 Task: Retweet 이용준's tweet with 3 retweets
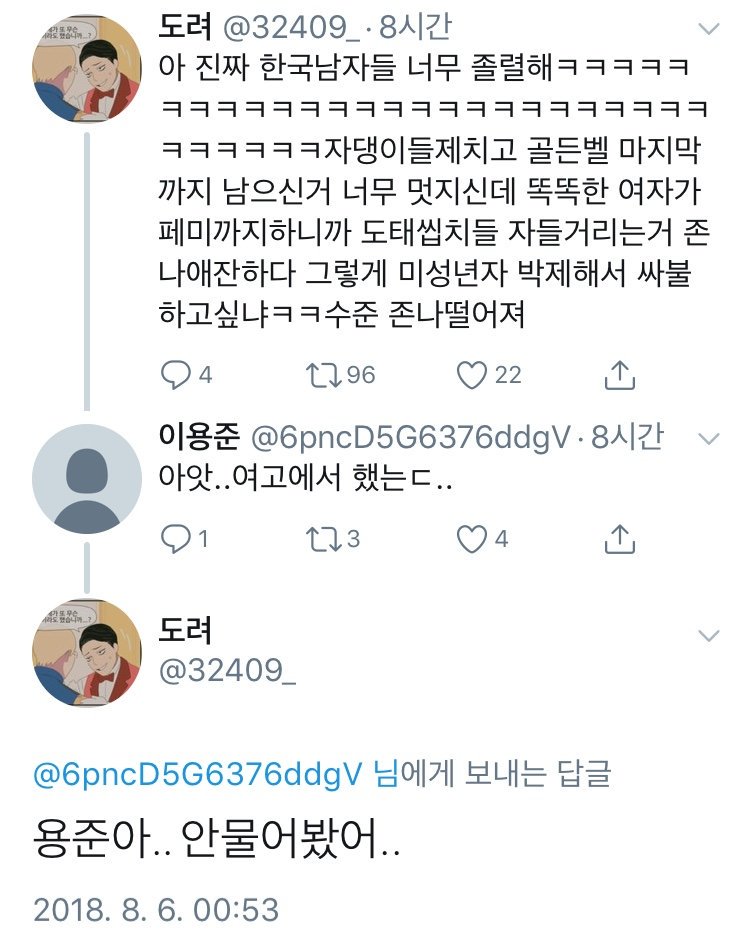tap(320, 539)
